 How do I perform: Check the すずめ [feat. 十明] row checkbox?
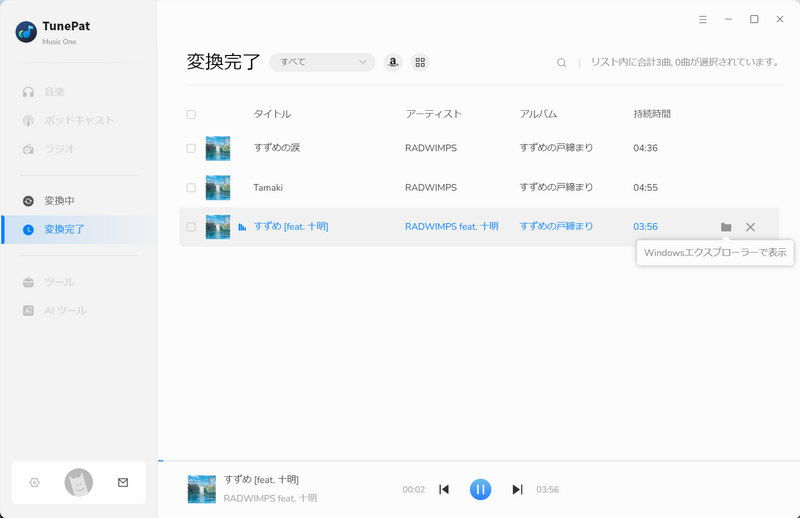pos(191,227)
